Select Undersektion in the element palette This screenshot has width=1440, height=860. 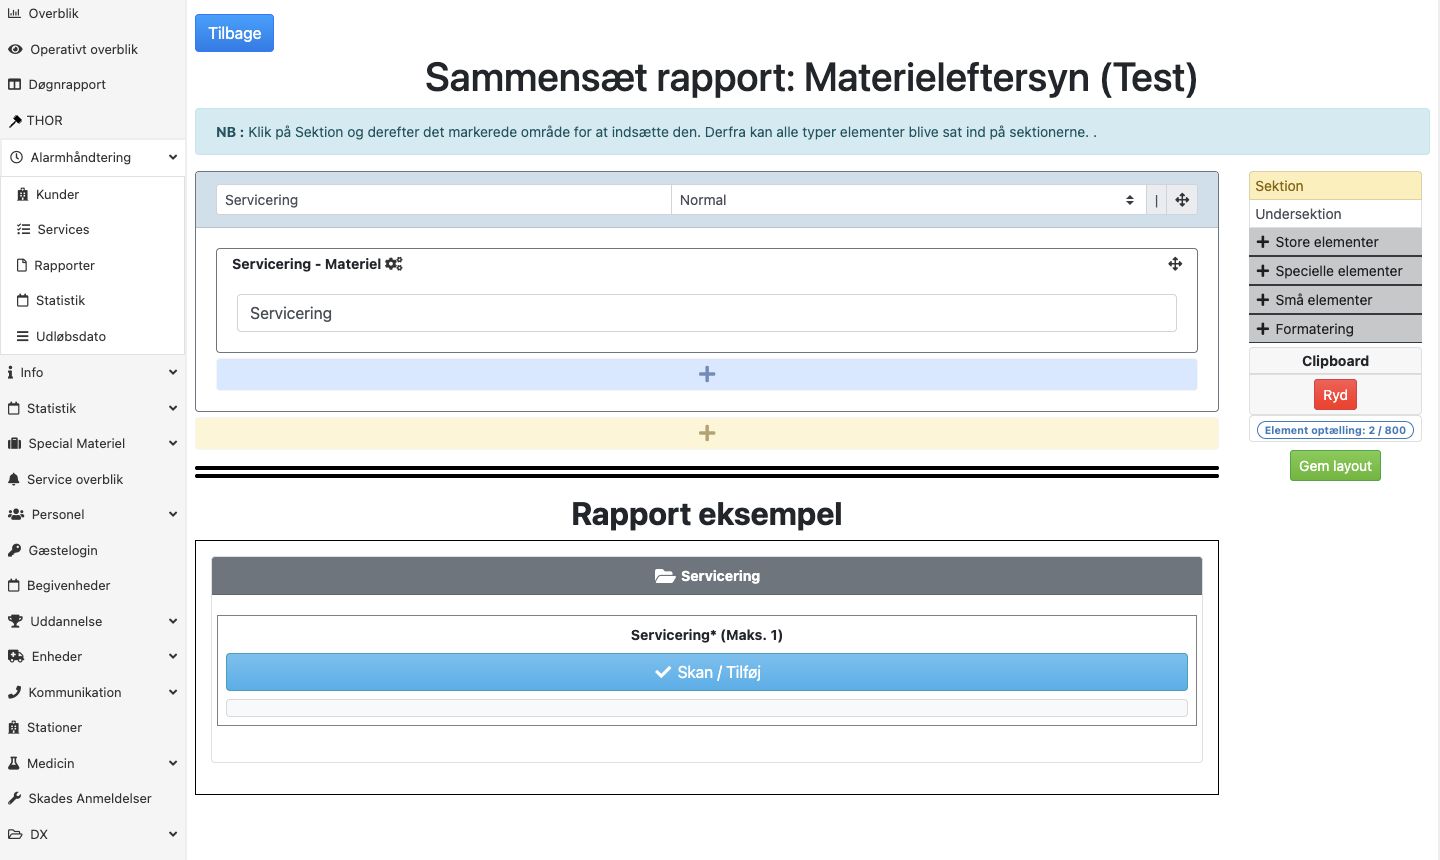pos(1335,214)
